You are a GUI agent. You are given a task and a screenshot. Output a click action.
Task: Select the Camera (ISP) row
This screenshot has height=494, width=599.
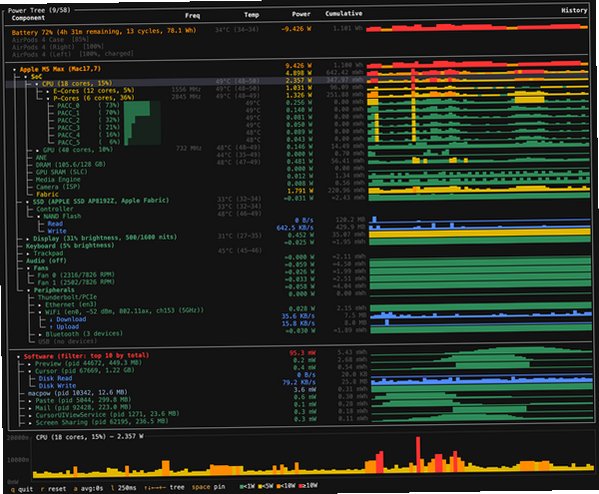tap(58, 187)
